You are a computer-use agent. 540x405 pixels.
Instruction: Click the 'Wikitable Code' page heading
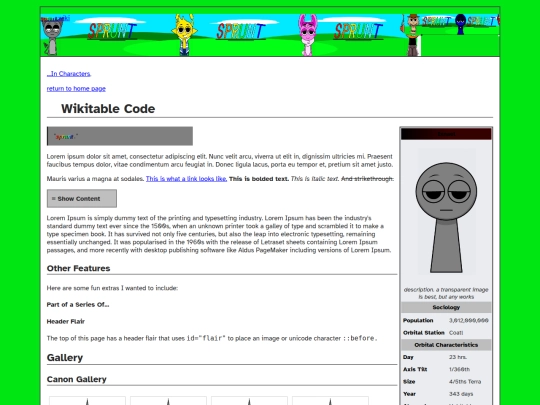[108, 109]
